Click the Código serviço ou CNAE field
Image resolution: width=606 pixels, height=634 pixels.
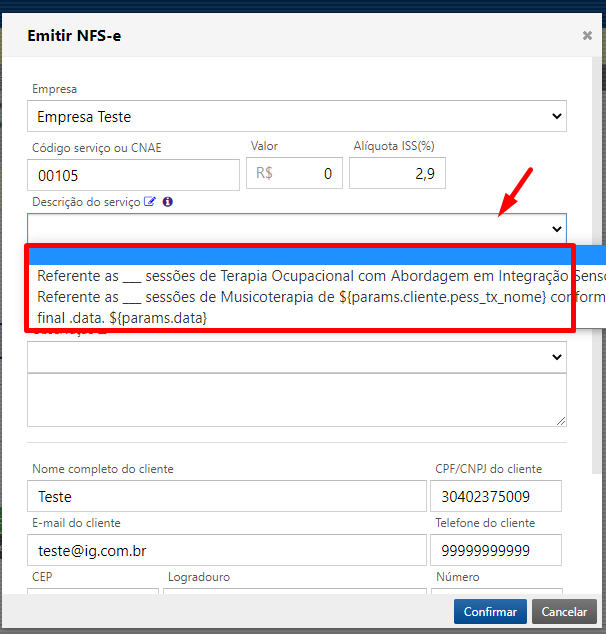pyautogui.click(x=133, y=175)
